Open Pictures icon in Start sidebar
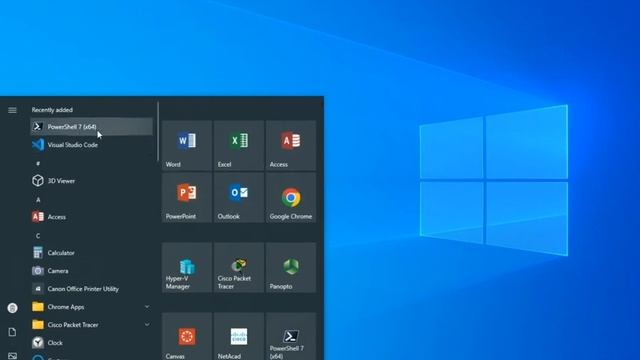 pyautogui.click(x=12, y=356)
